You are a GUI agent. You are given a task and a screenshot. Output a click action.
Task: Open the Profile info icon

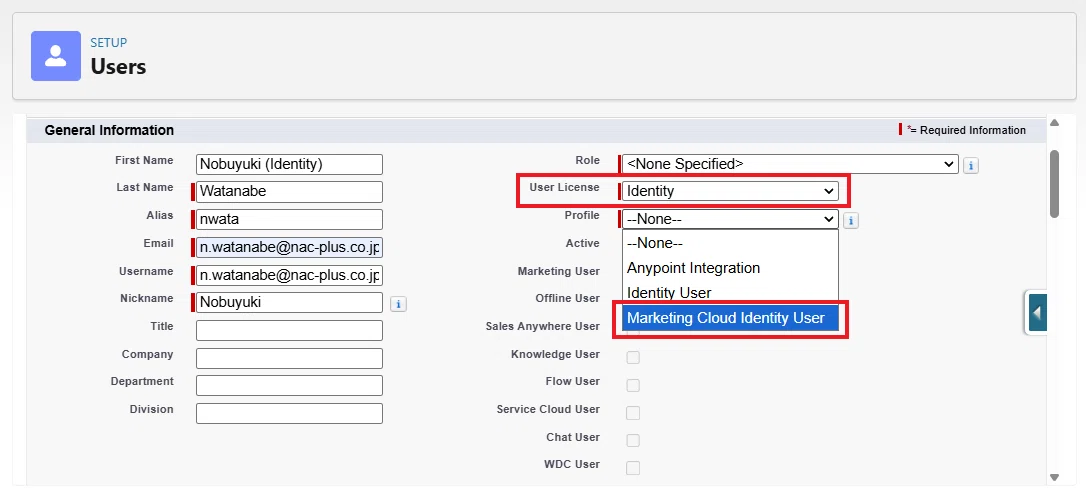pos(851,220)
